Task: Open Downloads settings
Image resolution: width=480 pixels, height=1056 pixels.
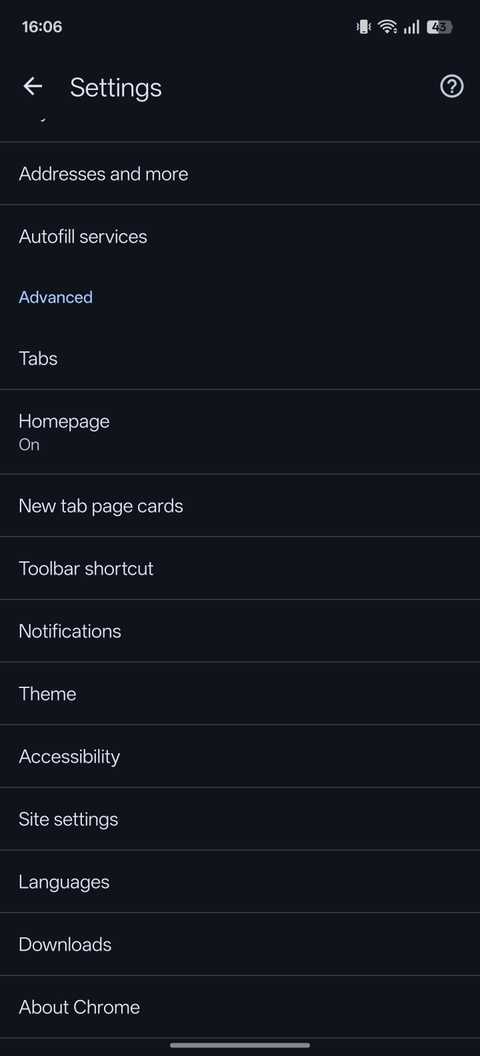Action: (240, 944)
